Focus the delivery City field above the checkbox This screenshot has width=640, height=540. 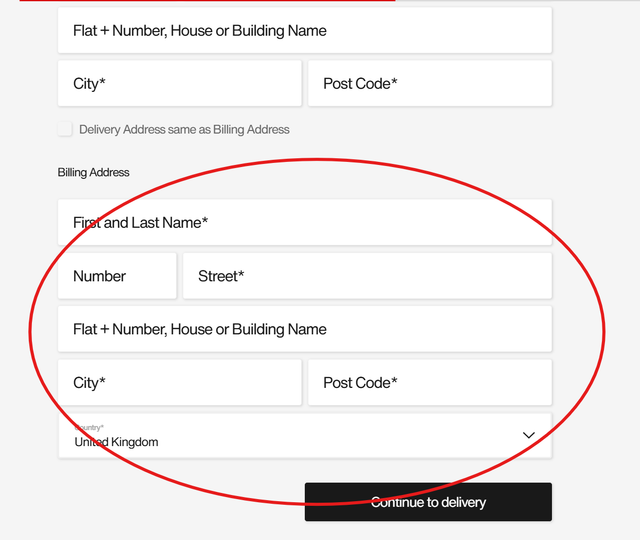coord(179,84)
